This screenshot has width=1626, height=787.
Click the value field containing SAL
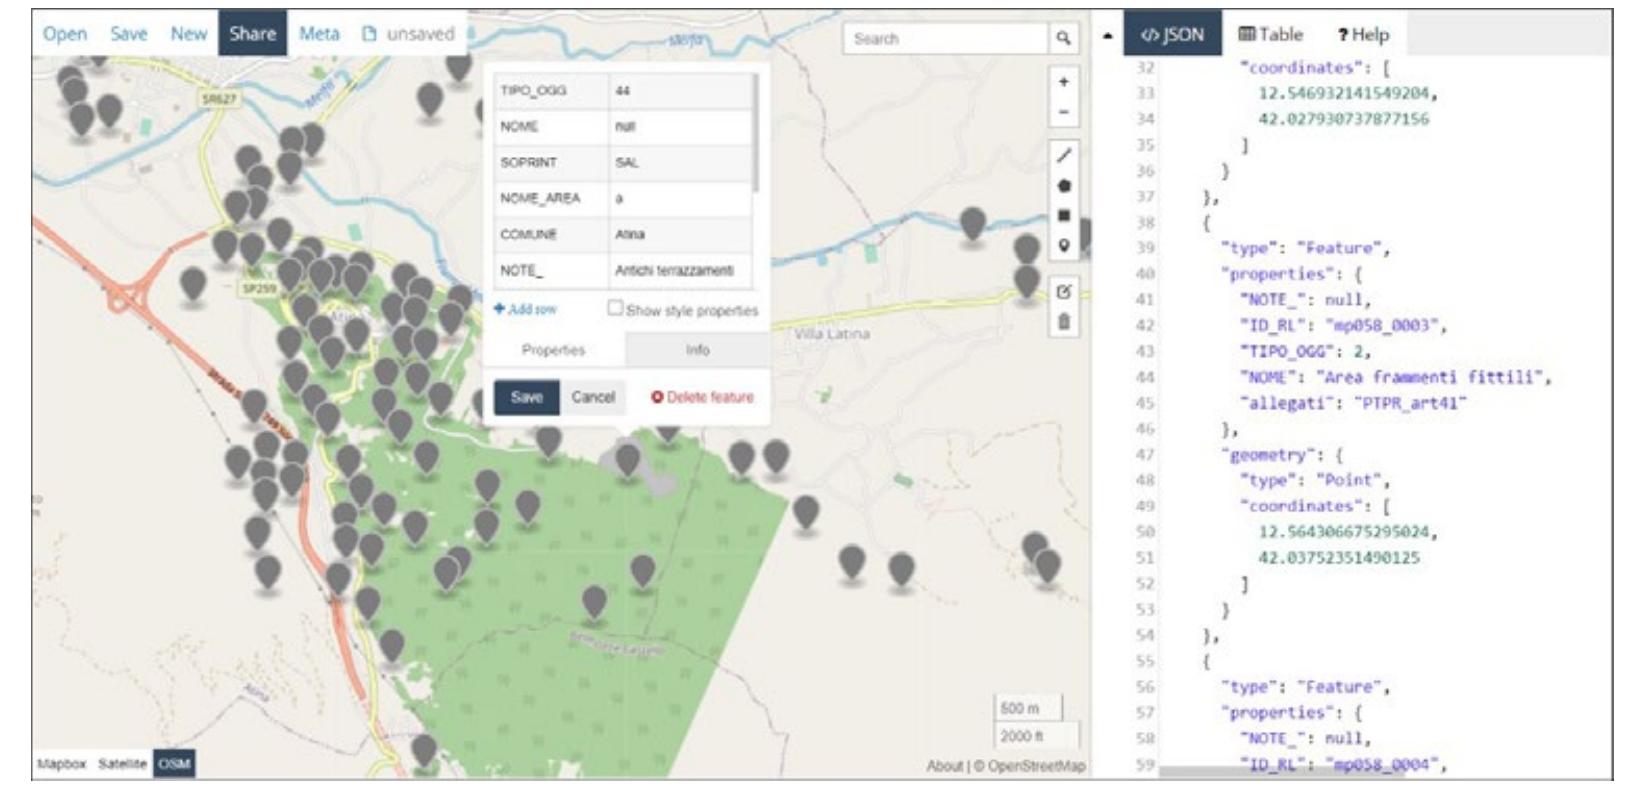680,163
